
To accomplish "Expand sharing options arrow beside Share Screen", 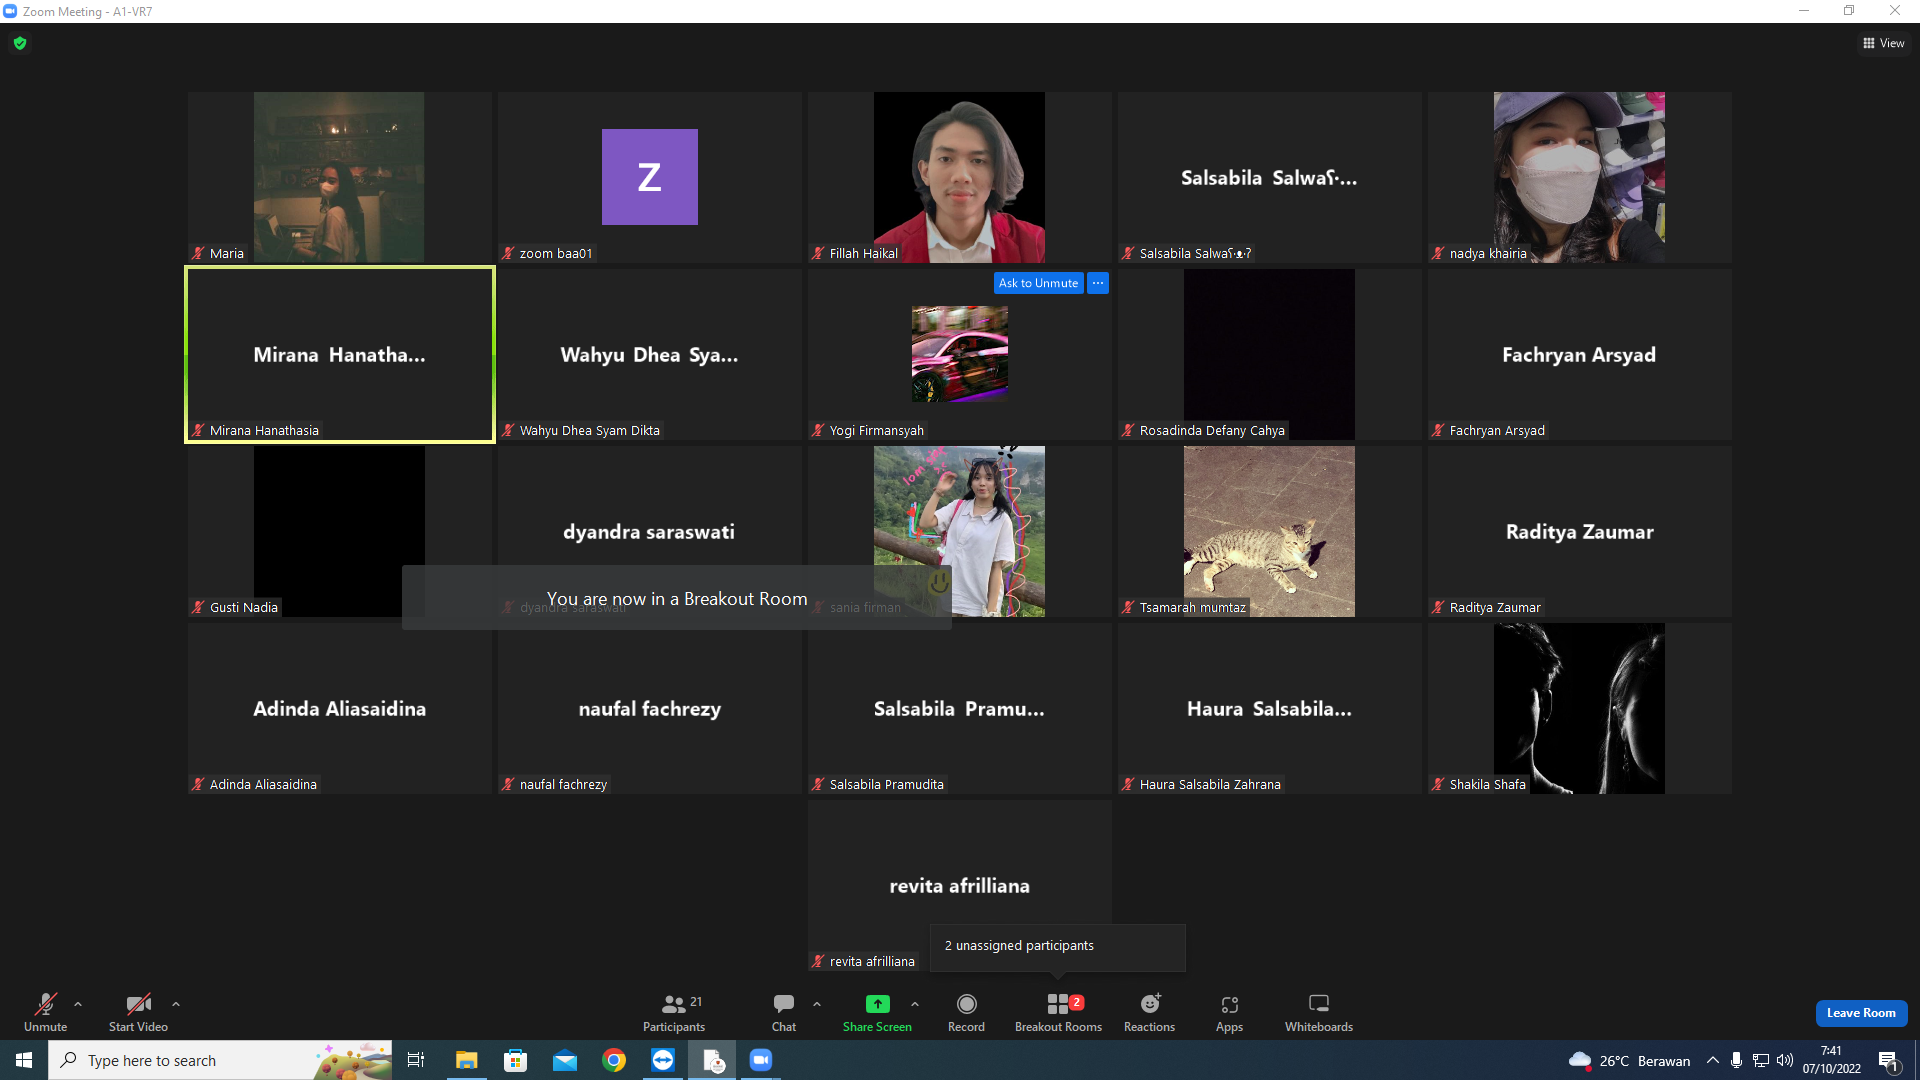I will click(915, 1004).
